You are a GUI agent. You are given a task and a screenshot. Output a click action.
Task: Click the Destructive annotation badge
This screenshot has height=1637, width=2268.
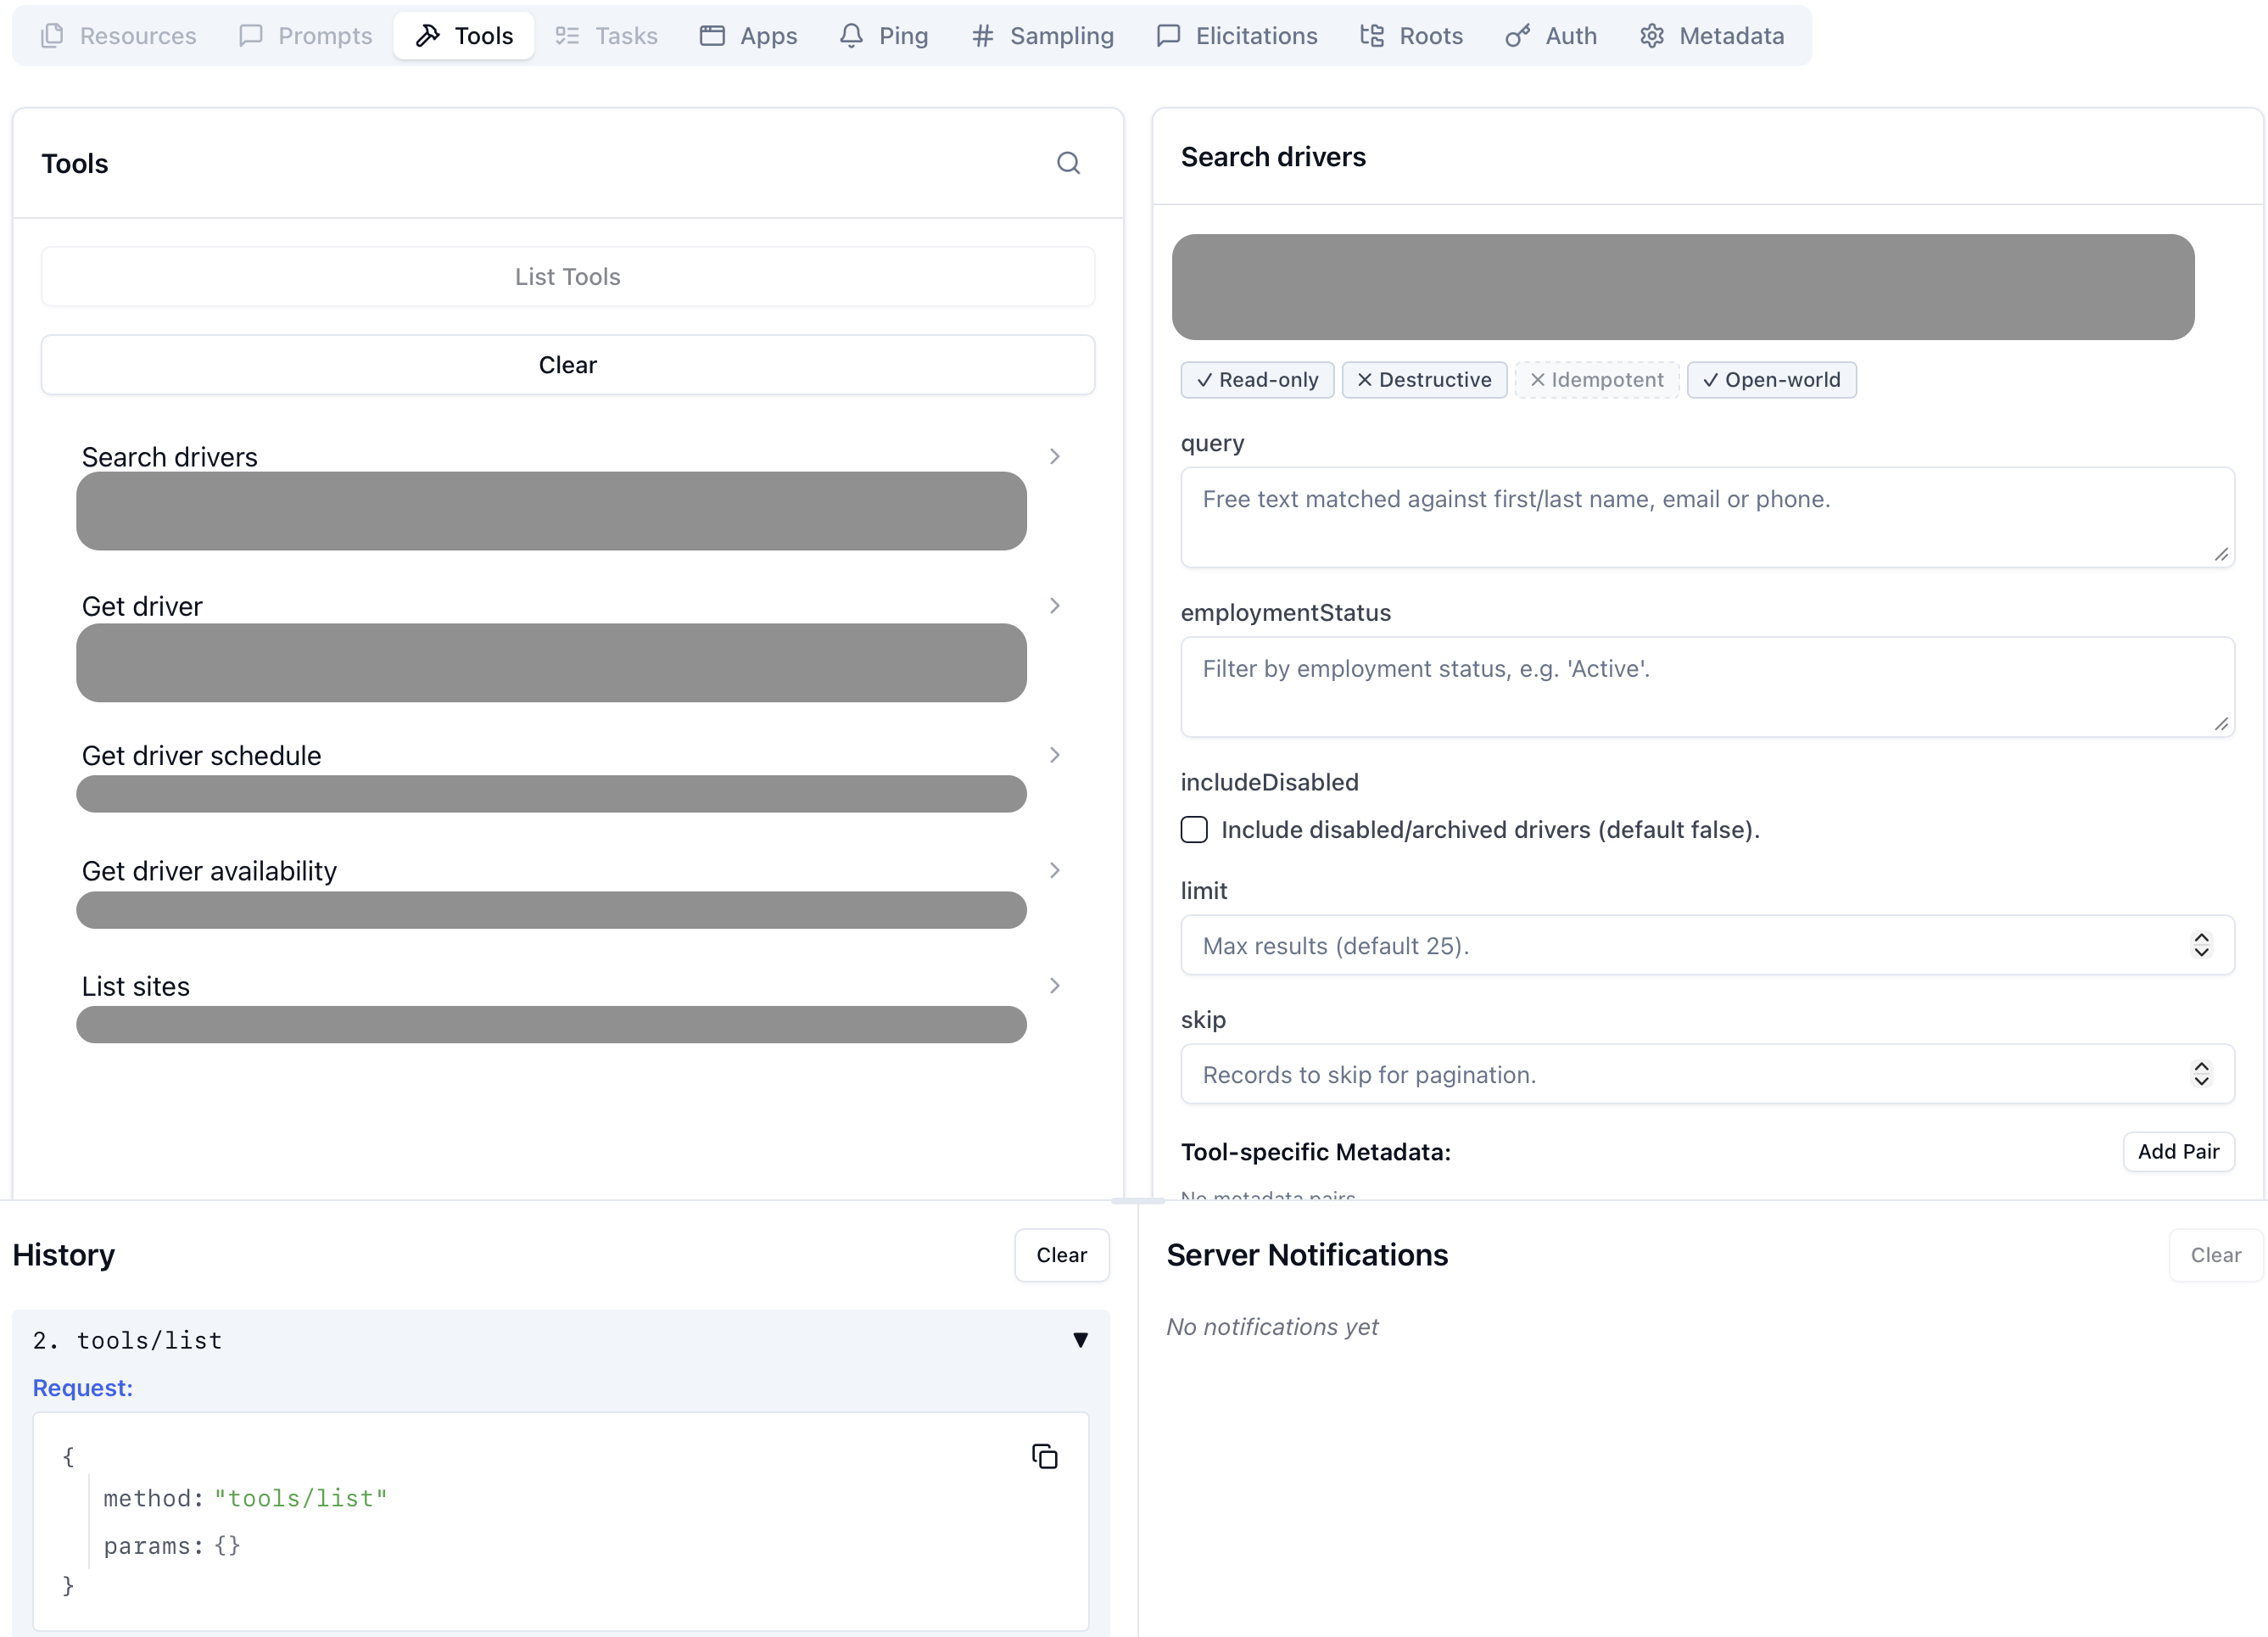[x=1424, y=380]
